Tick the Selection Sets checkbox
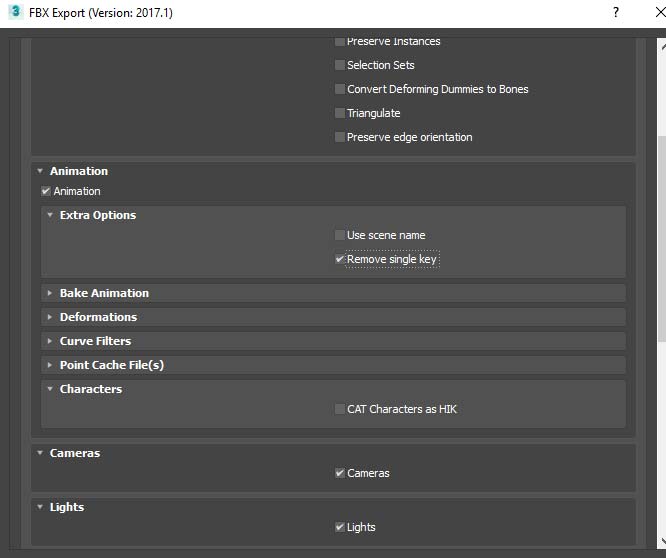The image size is (666, 558). pyautogui.click(x=339, y=65)
